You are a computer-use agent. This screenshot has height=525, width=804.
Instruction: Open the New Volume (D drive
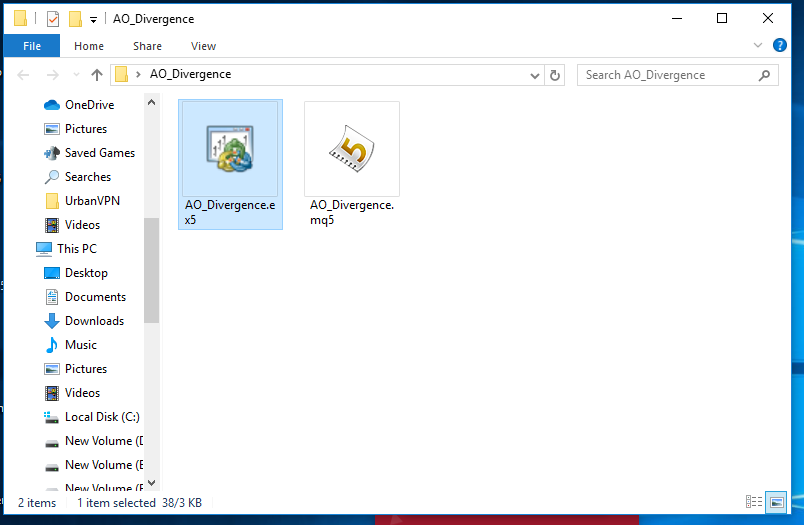click(x=104, y=441)
